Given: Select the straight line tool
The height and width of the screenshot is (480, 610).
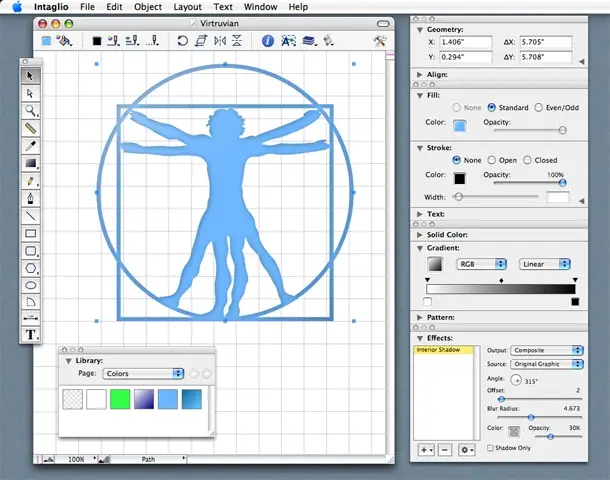Looking at the screenshot, I should click(31, 215).
